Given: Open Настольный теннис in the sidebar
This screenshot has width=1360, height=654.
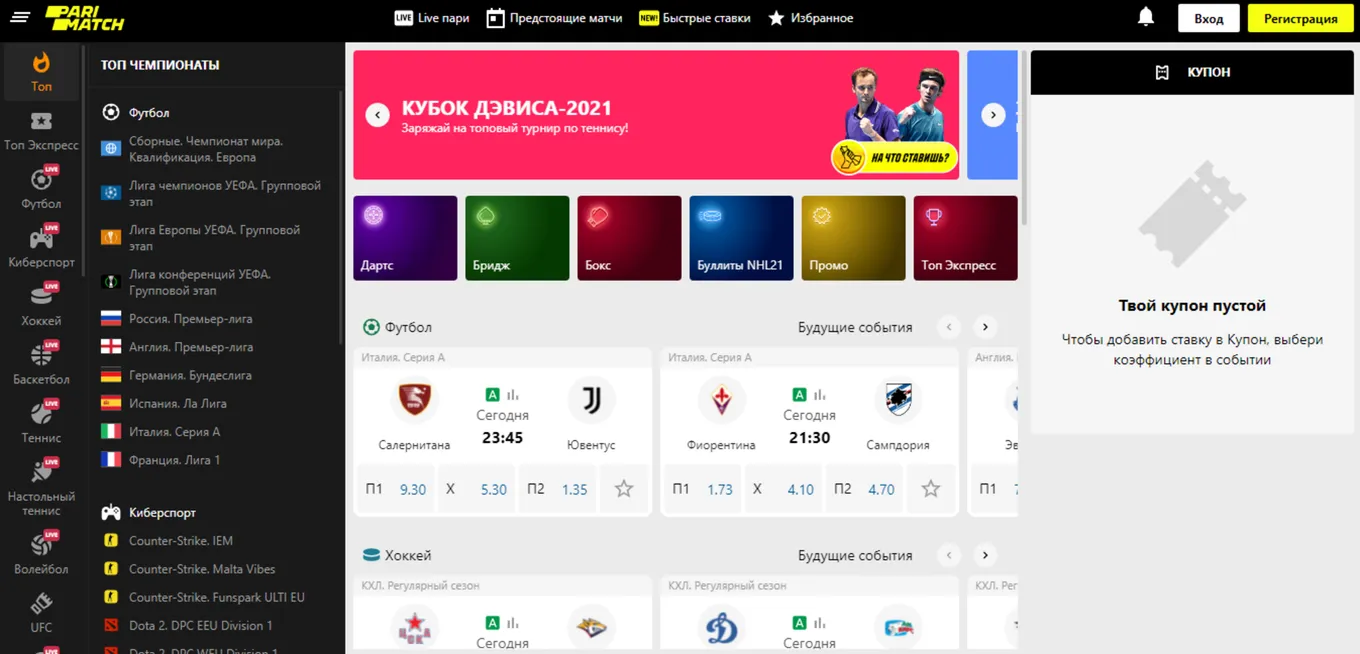Looking at the screenshot, I should pos(41,488).
